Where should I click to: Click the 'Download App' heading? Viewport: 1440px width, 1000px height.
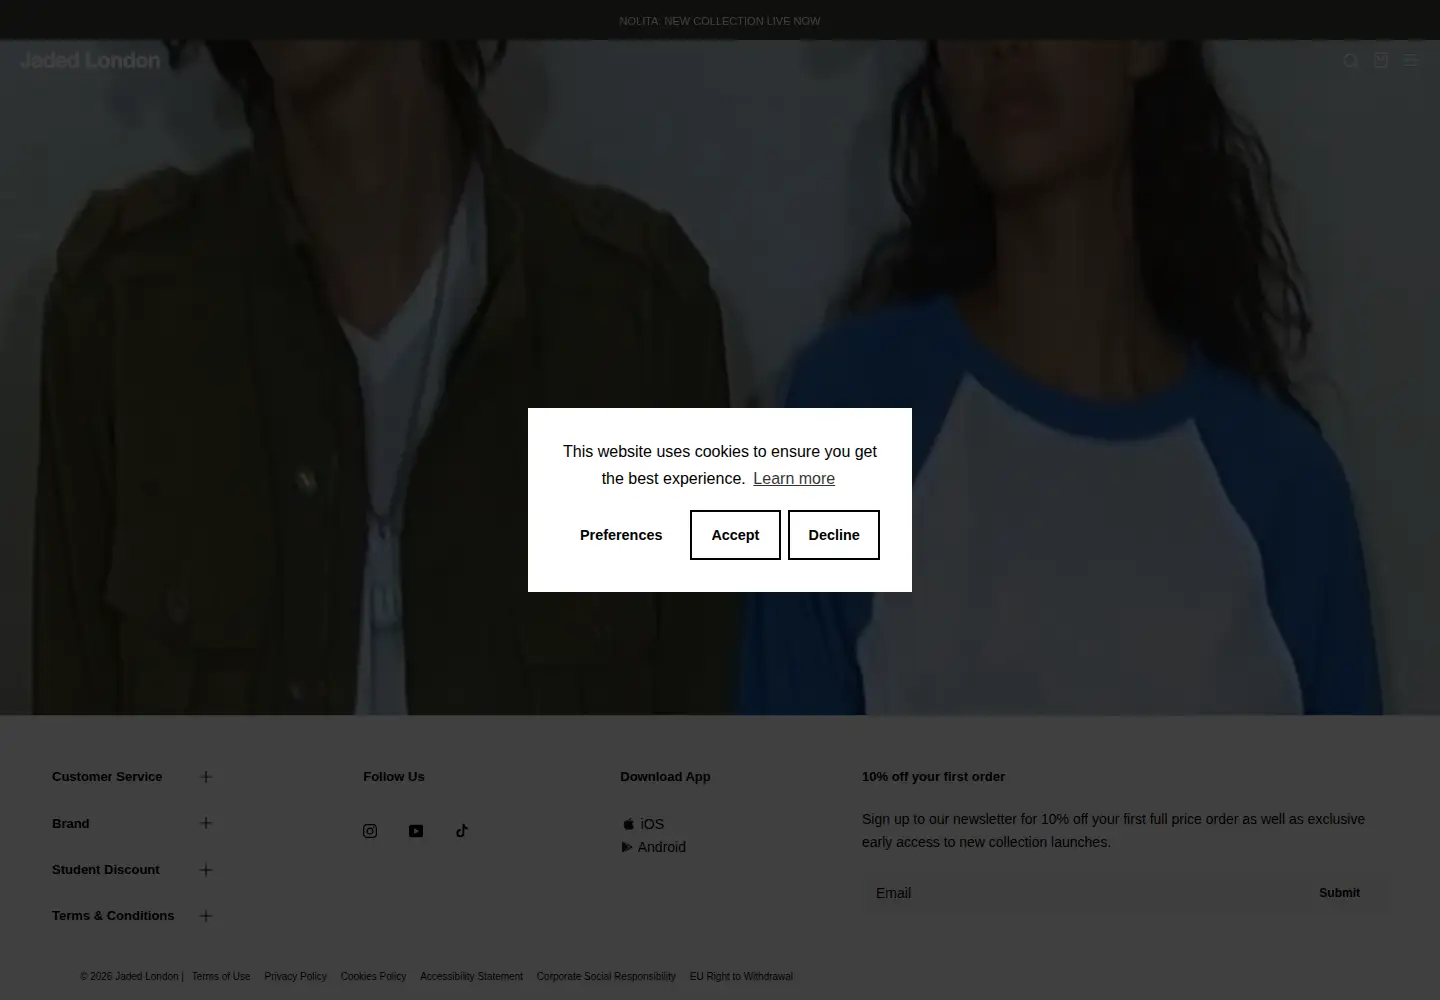(665, 777)
